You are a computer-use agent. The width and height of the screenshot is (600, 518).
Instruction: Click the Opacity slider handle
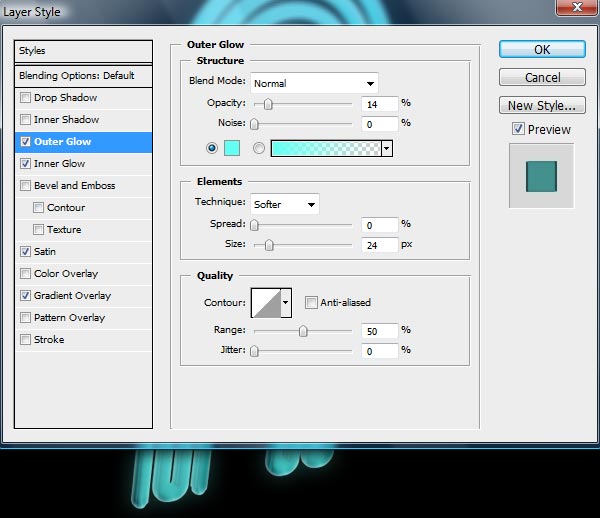pyautogui.click(x=268, y=104)
